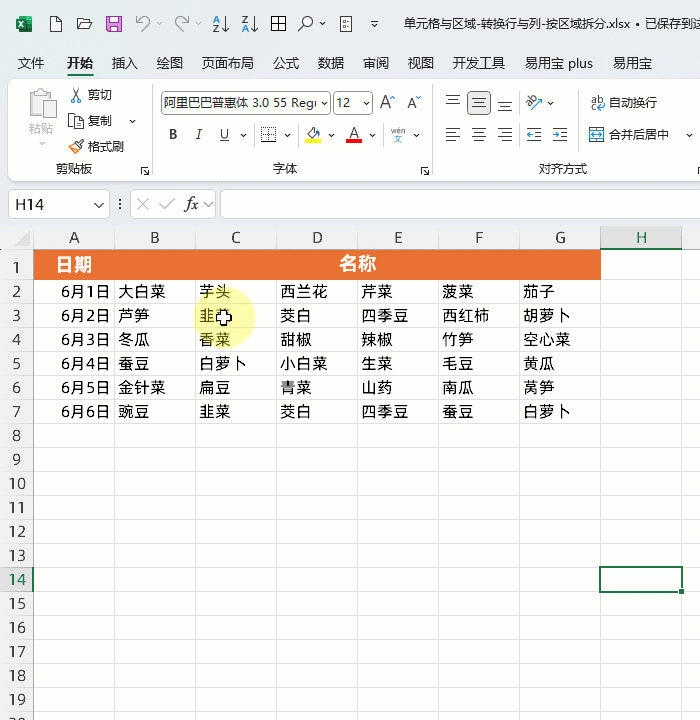The height and width of the screenshot is (720, 700).
Task: Apply yellow fill color
Action: tap(313, 135)
